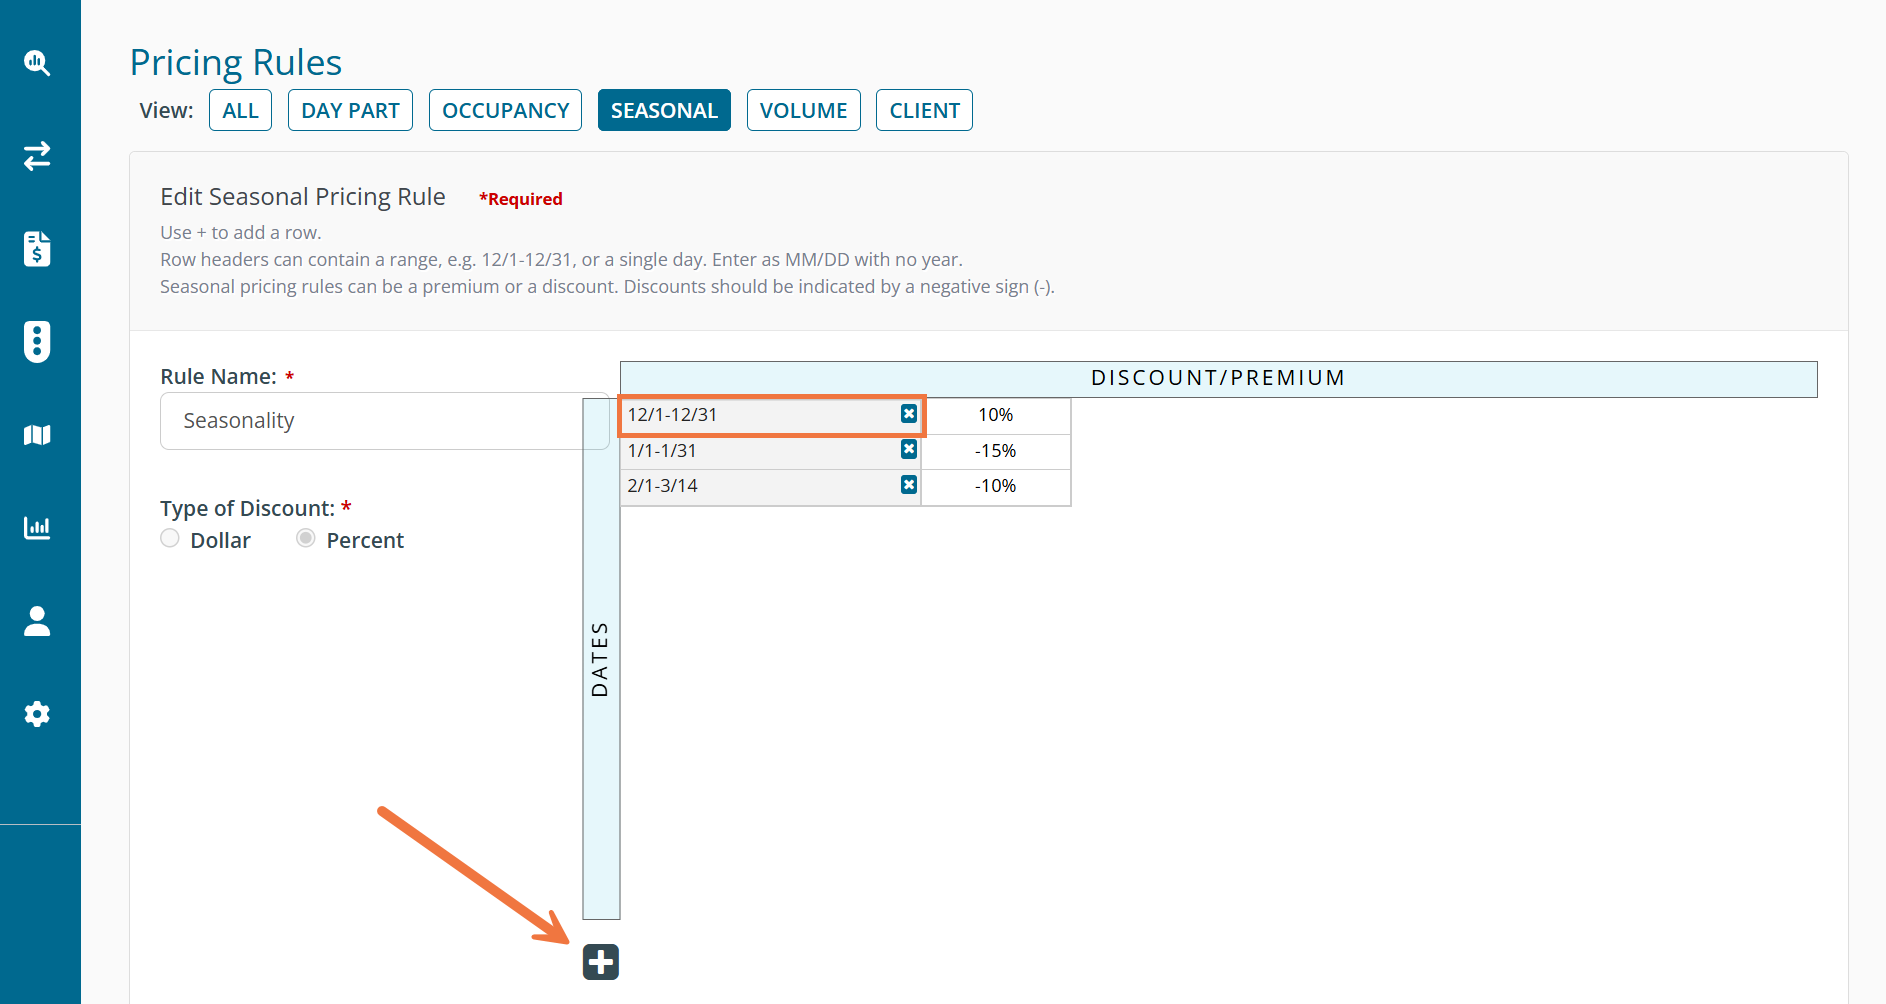Image resolution: width=1886 pixels, height=1004 pixels.
Task: Open the user profile sidebar icon
Action: [x=37, y=621]
